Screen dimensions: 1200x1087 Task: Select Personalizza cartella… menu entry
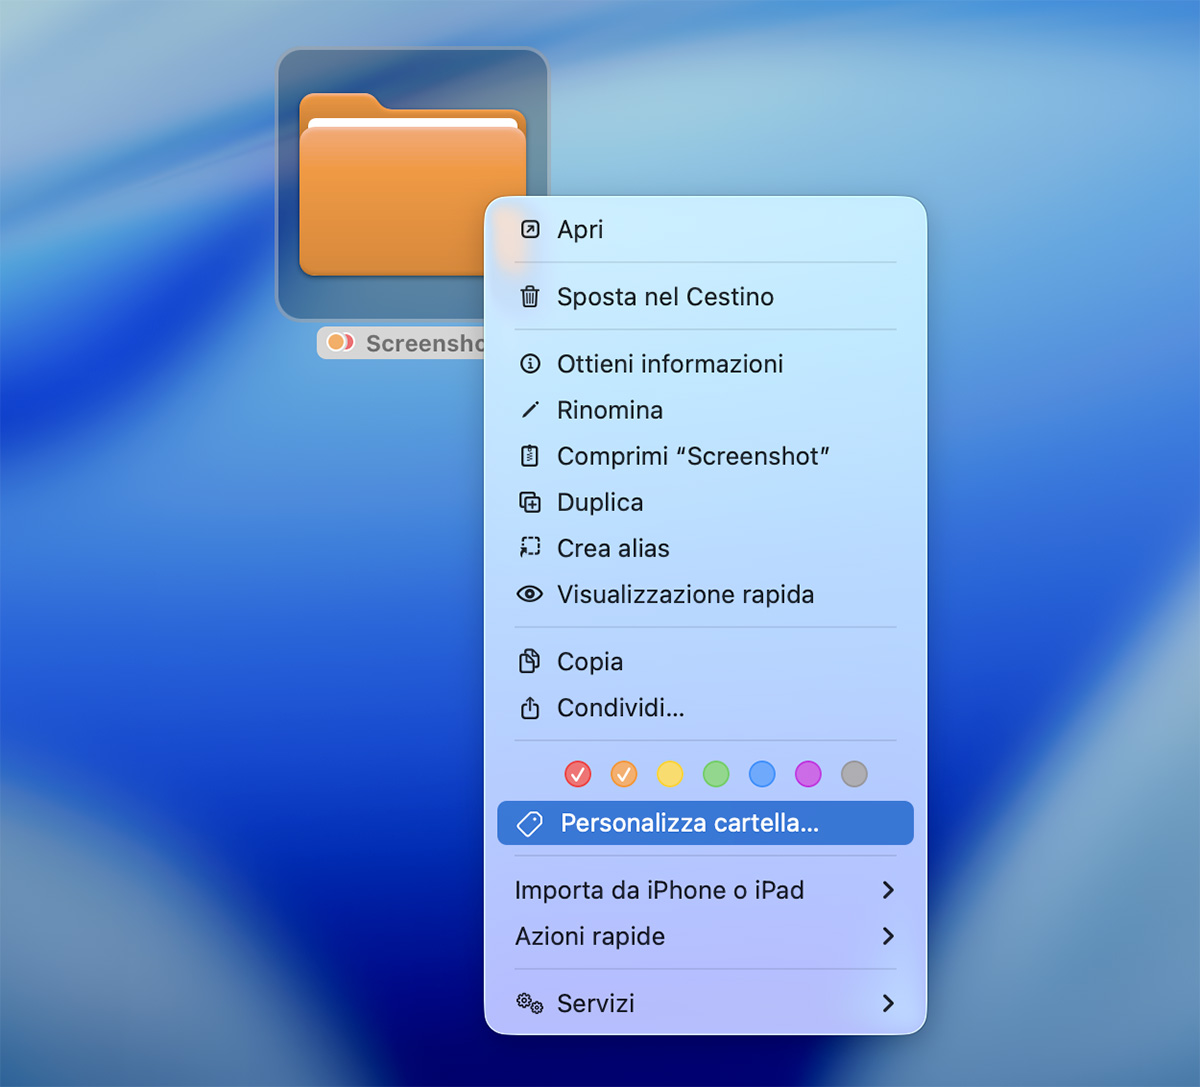pyautogui.click(x=689, y=823)
